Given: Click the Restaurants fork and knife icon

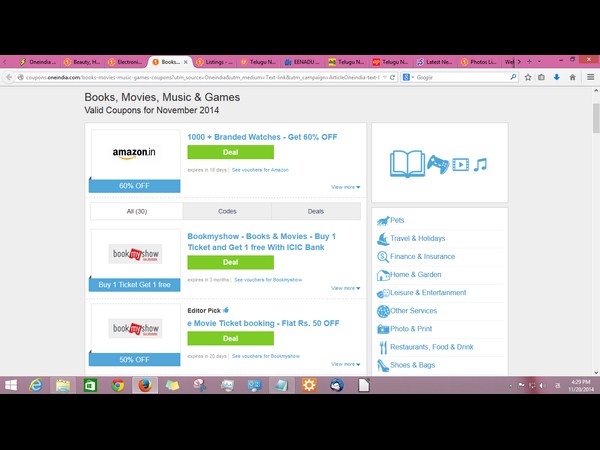Looking at the screenshot, I should pyautogui.click(x=382, y=347).
